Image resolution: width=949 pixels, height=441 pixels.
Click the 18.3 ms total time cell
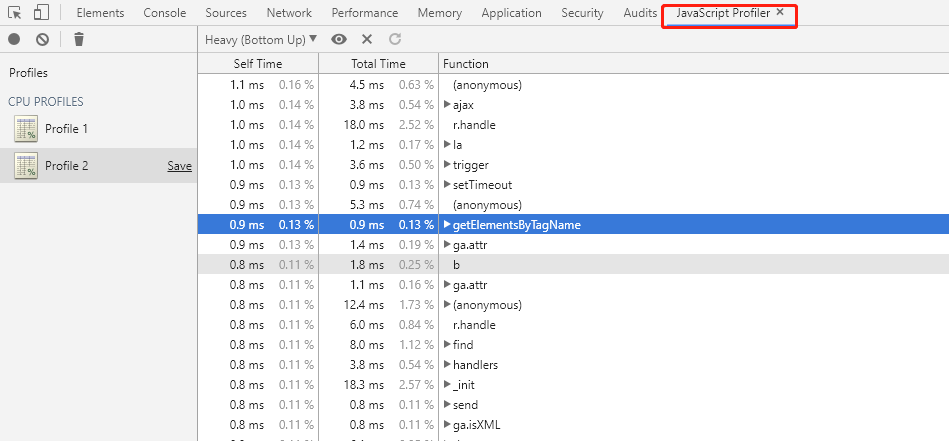point(366,385)
